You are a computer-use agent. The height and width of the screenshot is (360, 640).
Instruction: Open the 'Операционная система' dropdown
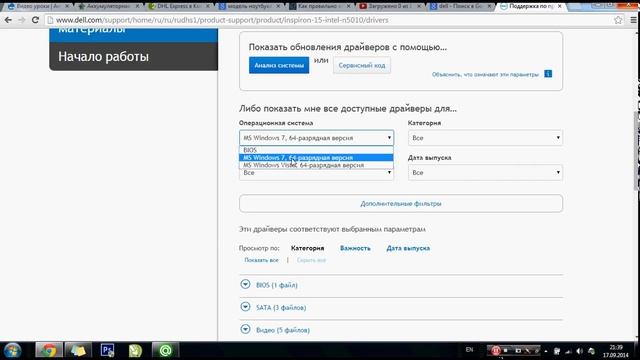(x=316, y=138)
